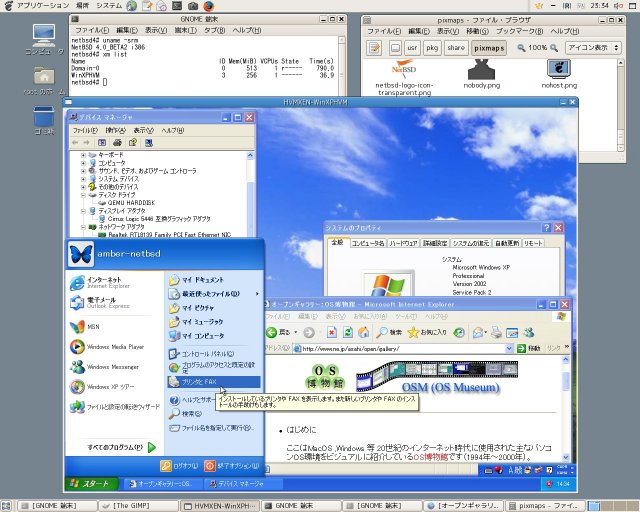Open Files and Settings Transfer Wizard

tap(115, 407)
